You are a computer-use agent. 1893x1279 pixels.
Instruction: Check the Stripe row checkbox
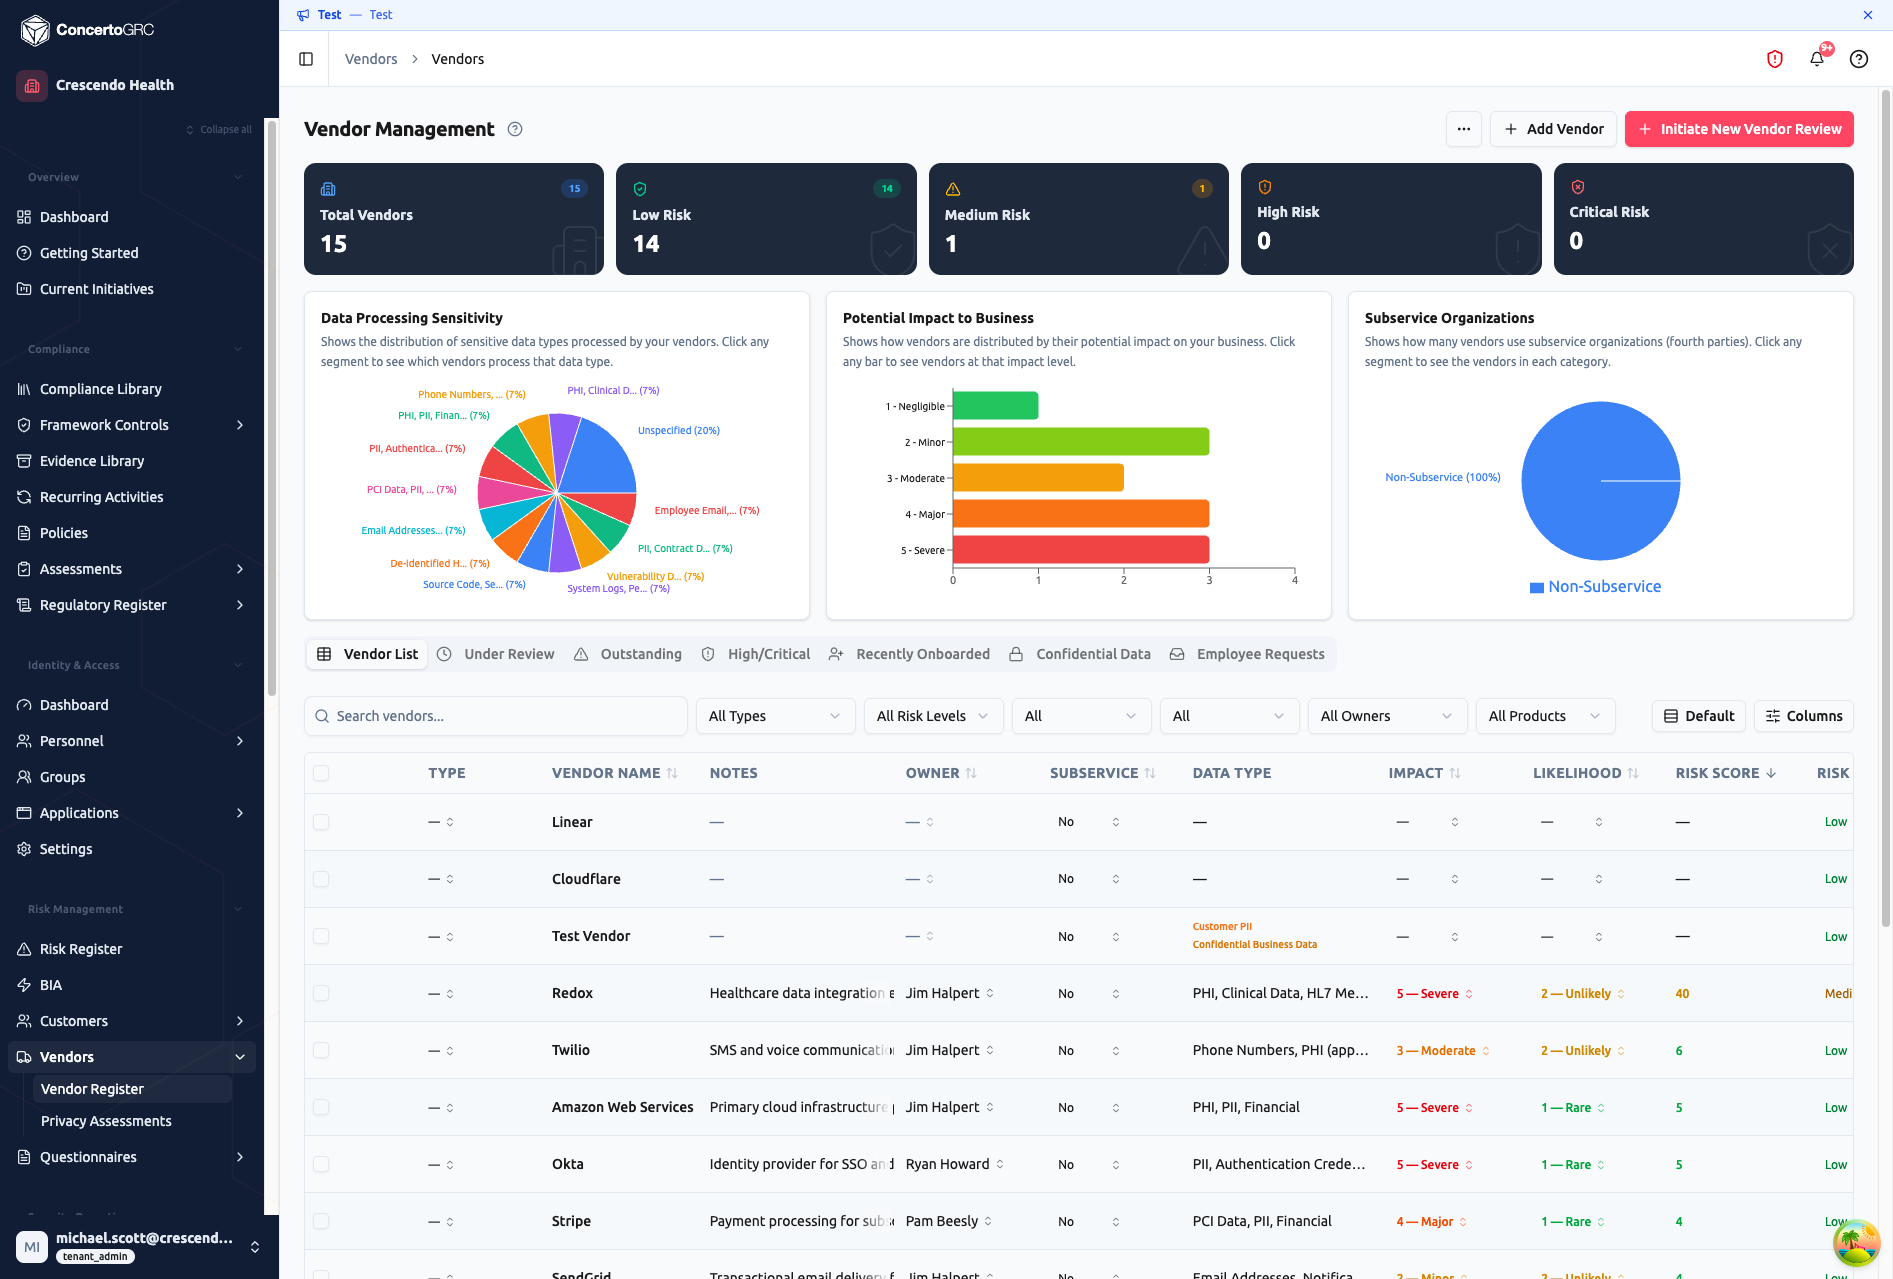[x=321, y=1221]
